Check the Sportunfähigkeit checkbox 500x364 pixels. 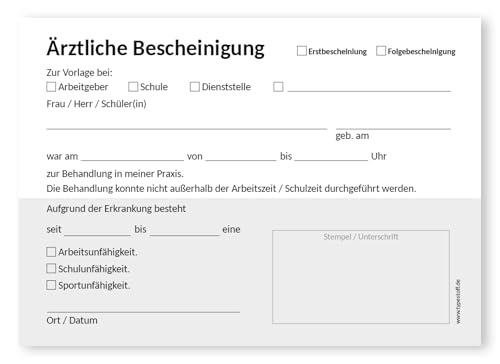(x=51, y=285)
